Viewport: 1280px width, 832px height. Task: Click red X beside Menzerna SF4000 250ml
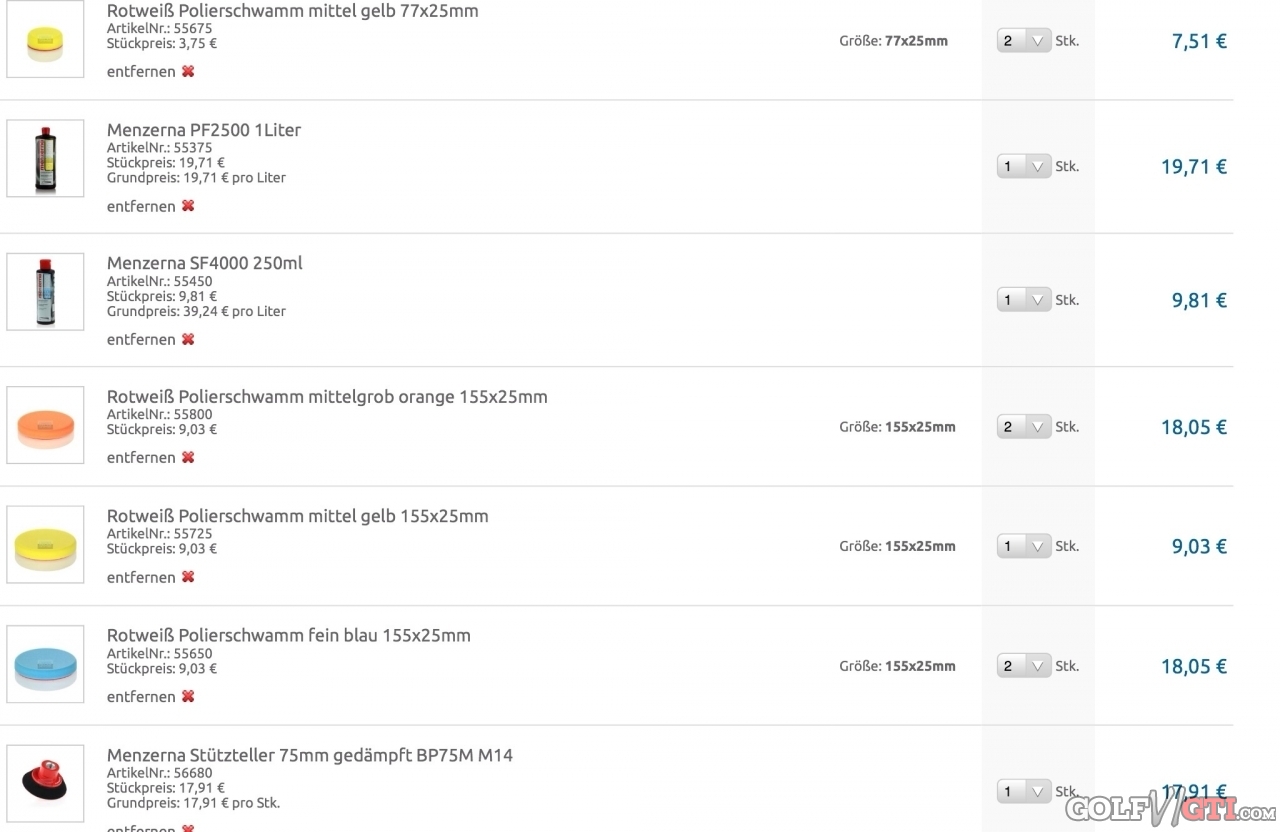click(188, 340)
